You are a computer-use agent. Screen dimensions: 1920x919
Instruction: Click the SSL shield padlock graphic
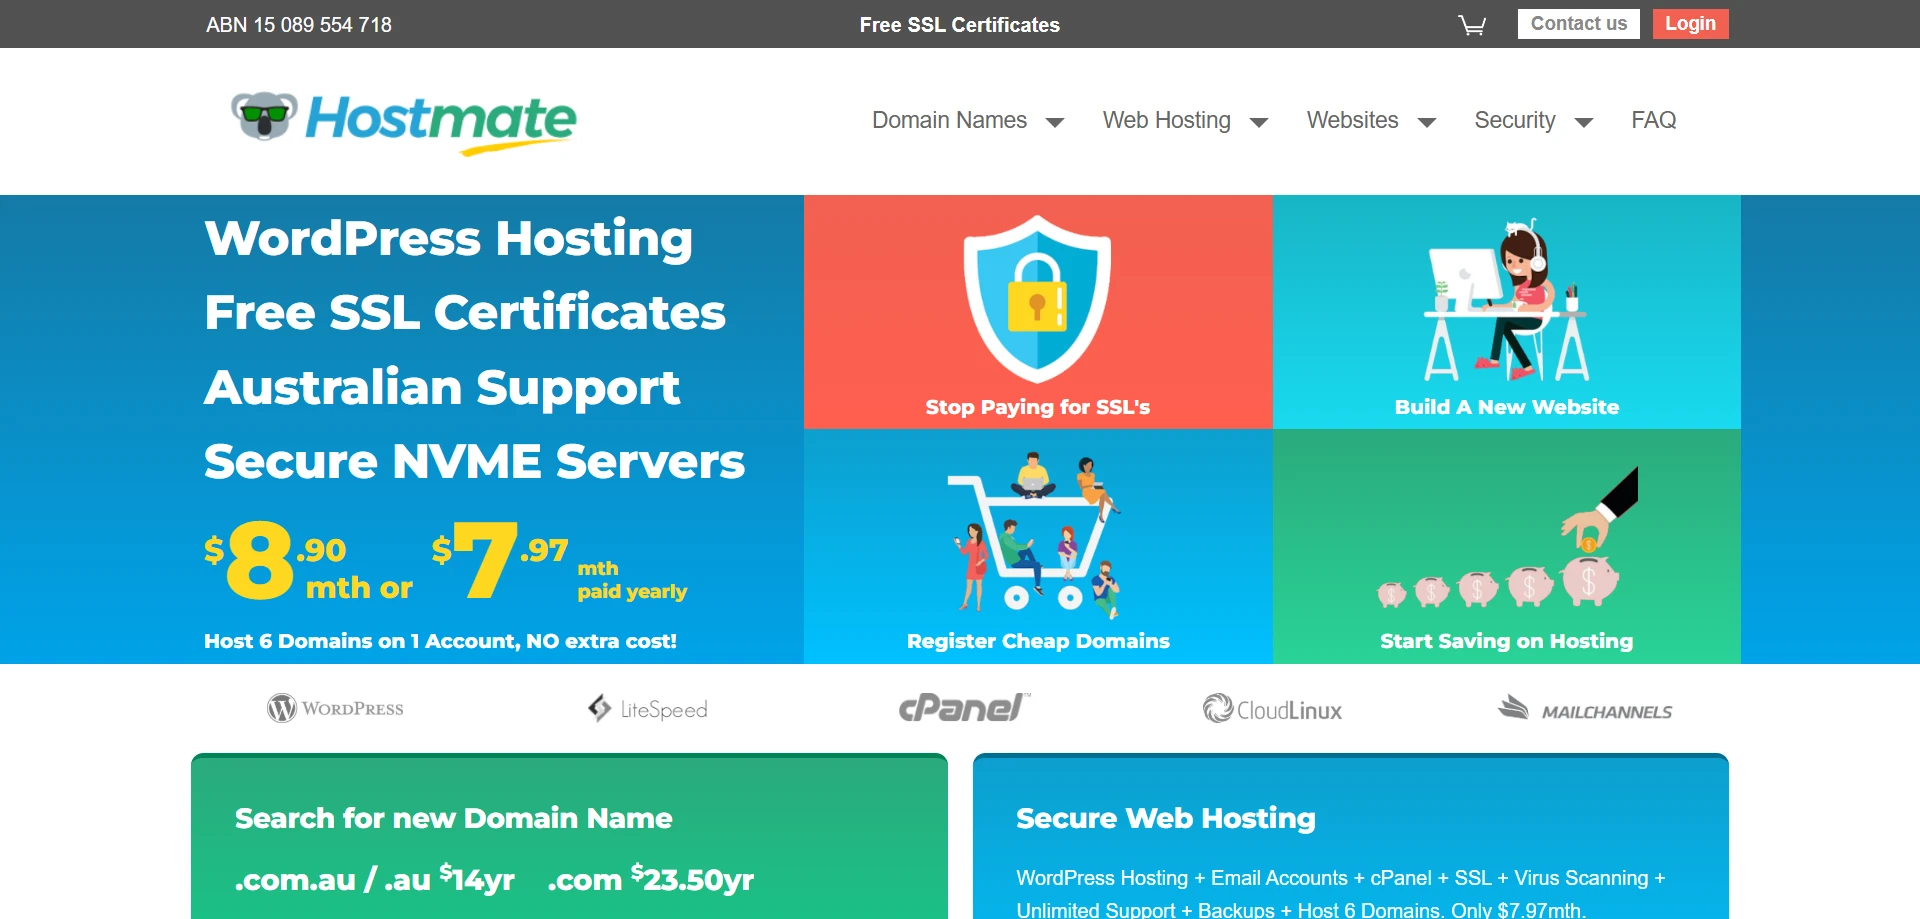(1037, 298)
